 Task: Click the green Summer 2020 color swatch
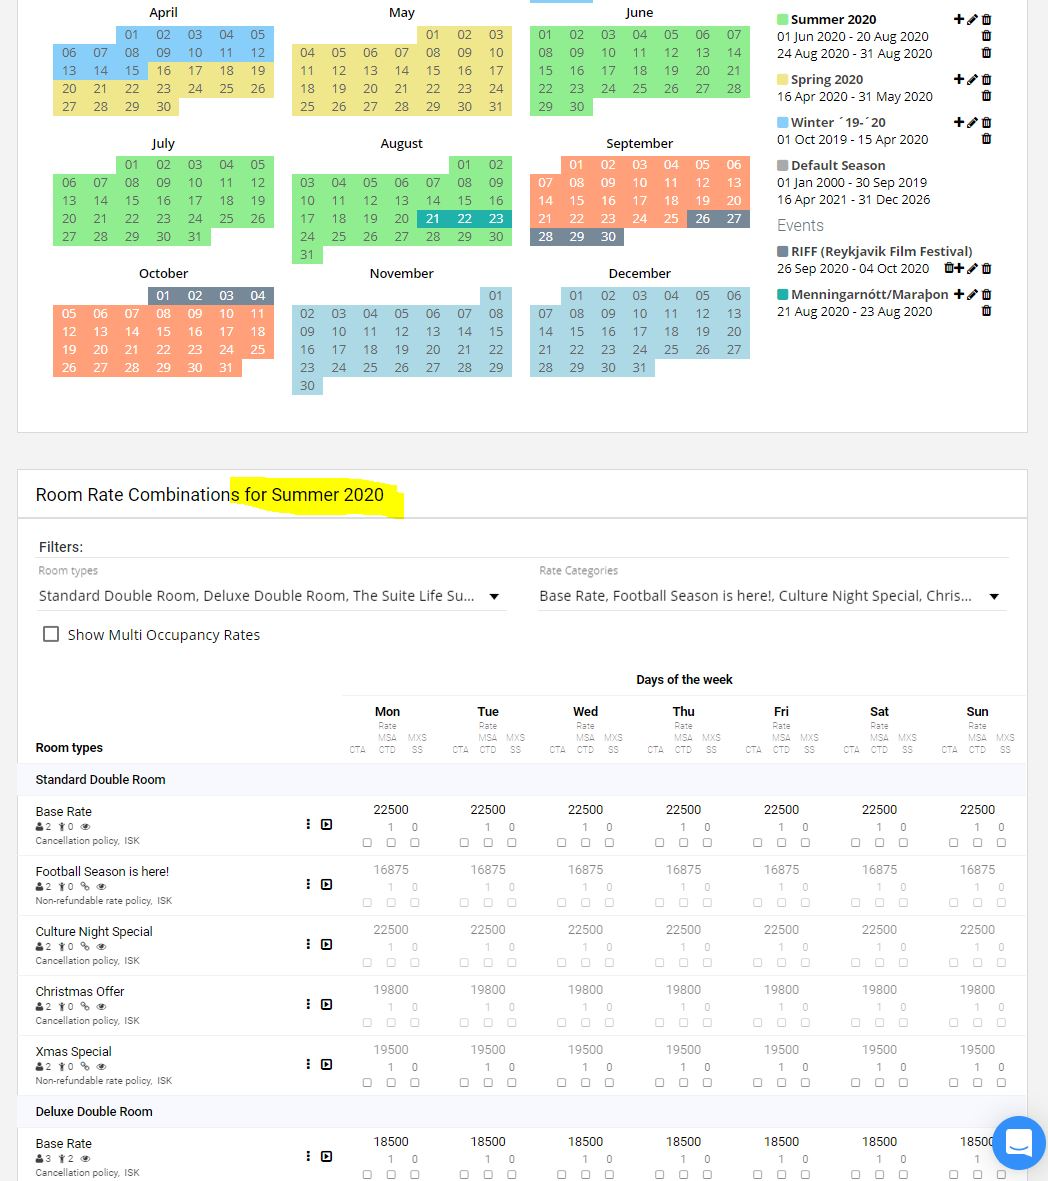(783, 20)
